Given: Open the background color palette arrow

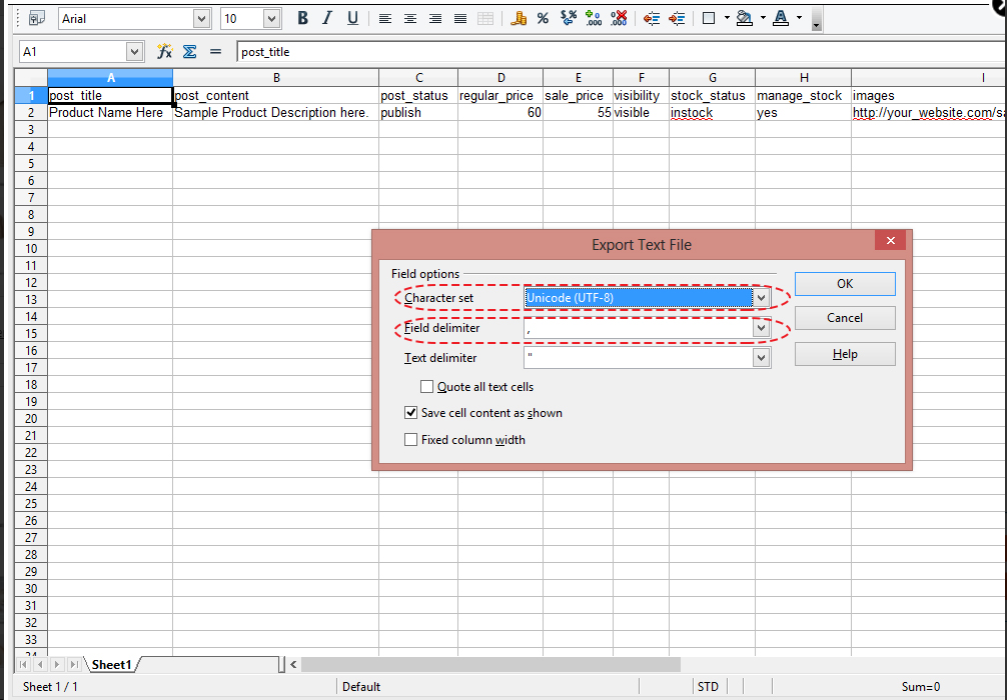Looking at the screenshot, I should click(x=763, y=18).
